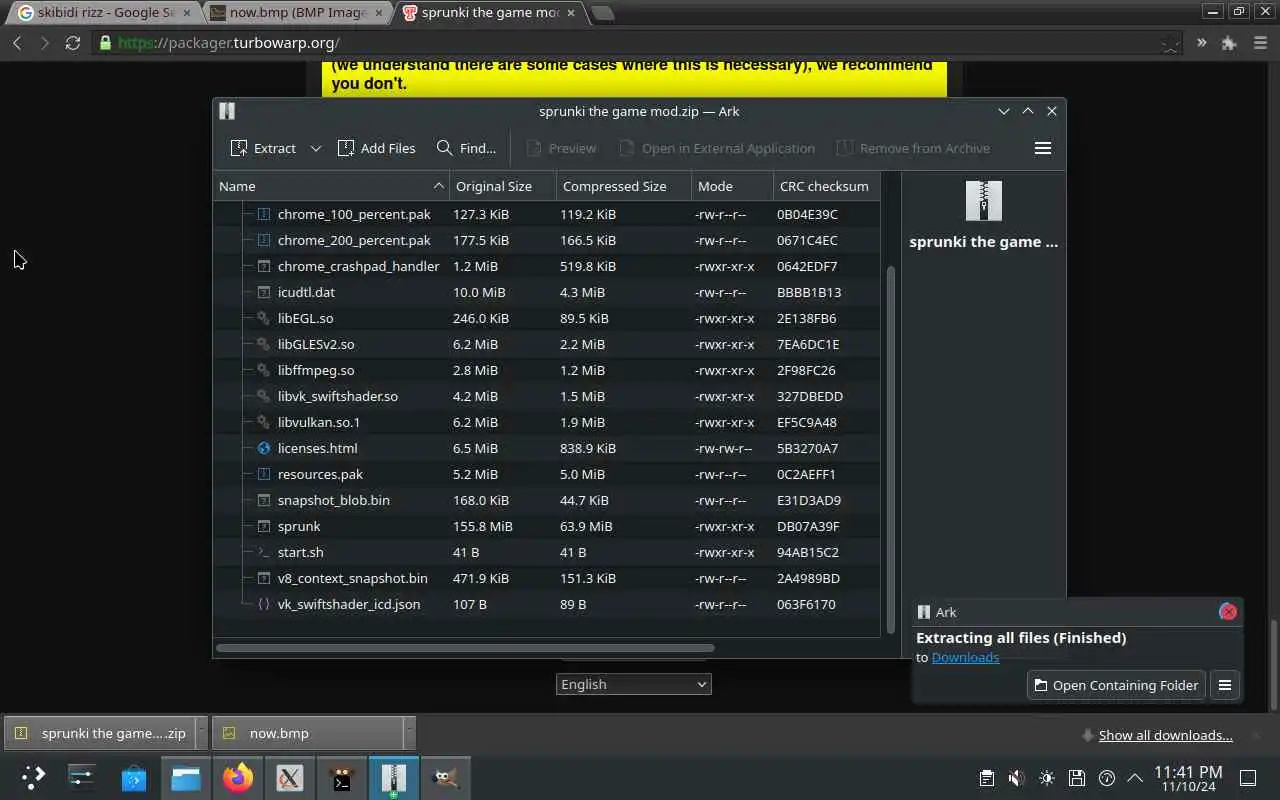Image resolution: width=1280 pixels, height=800 pixels.
Task: Click licenses.html globe file icon
Action: pyautogui.click(x=264, y=448)
